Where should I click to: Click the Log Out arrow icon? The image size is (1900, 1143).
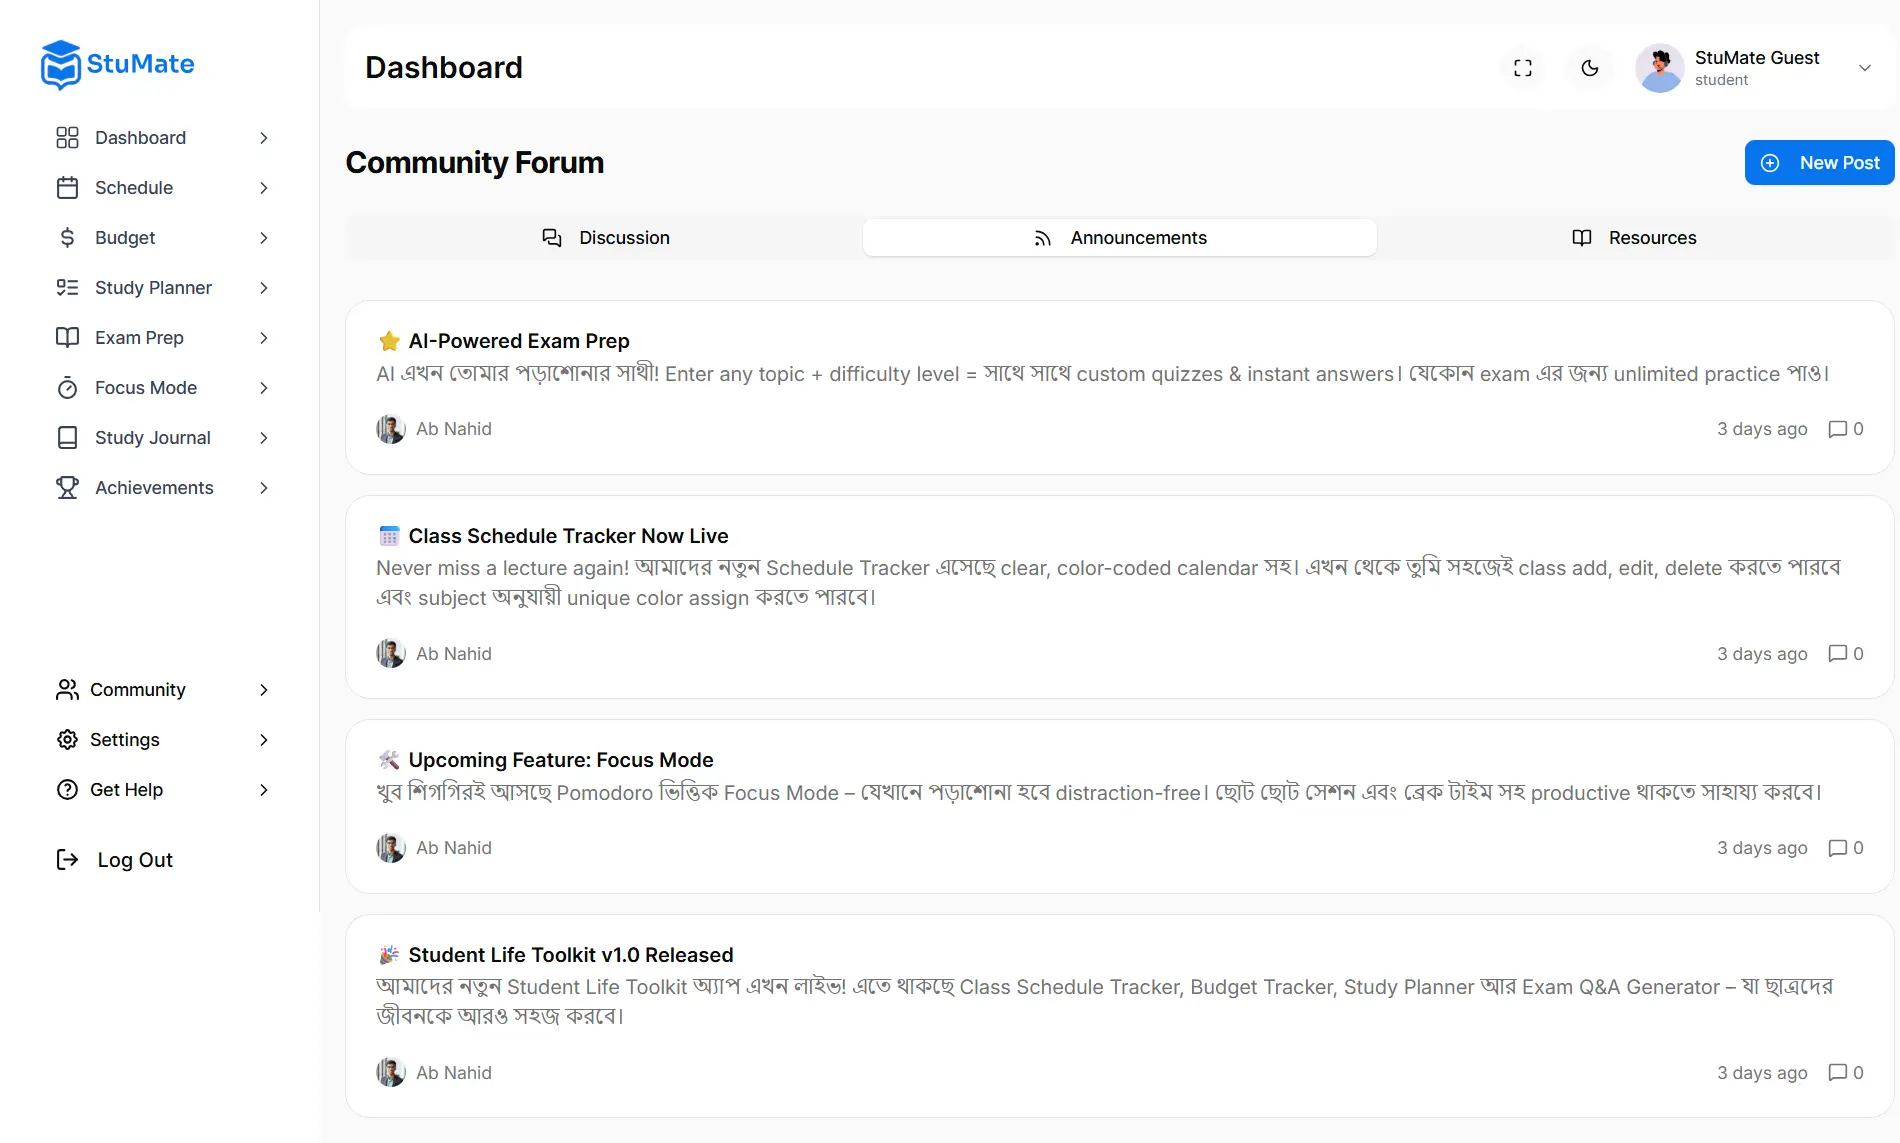[x=67, y=860]
